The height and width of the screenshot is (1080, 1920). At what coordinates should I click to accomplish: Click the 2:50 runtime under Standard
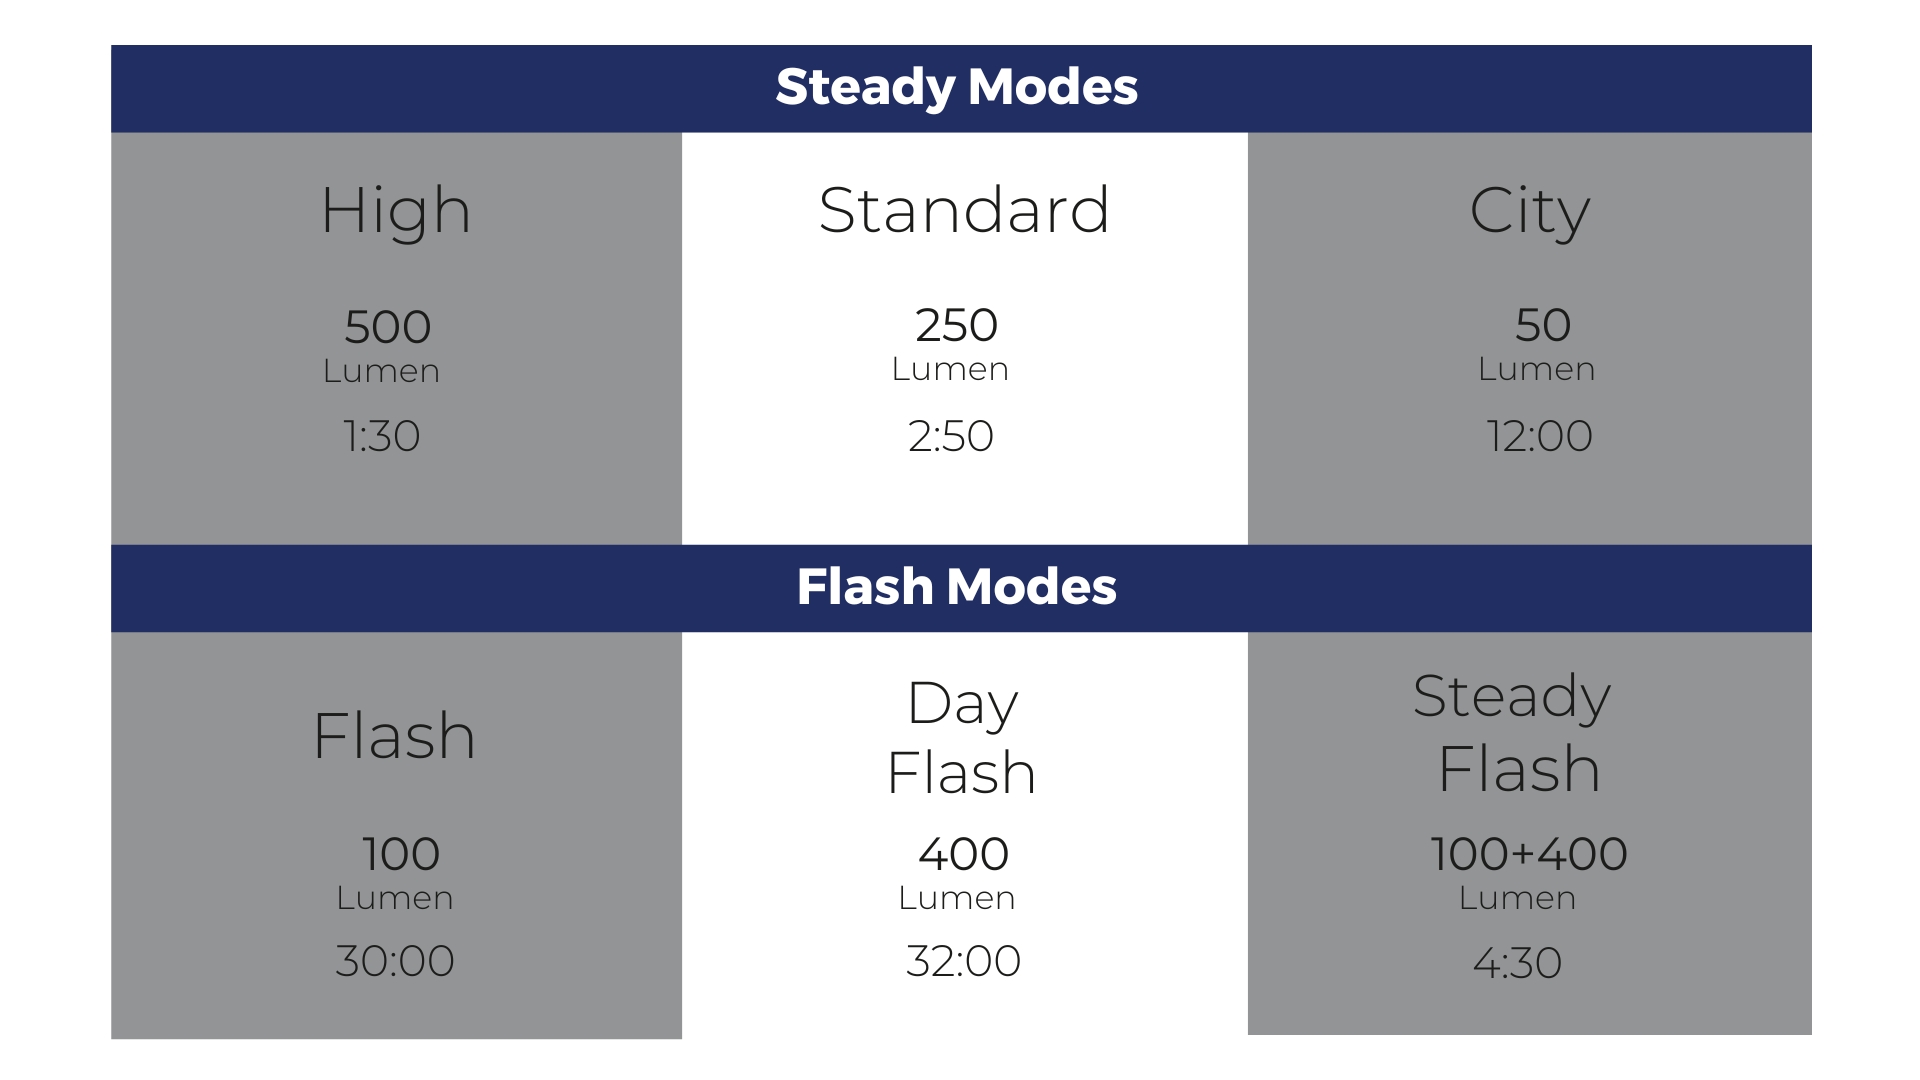click(x=951, y=436)
